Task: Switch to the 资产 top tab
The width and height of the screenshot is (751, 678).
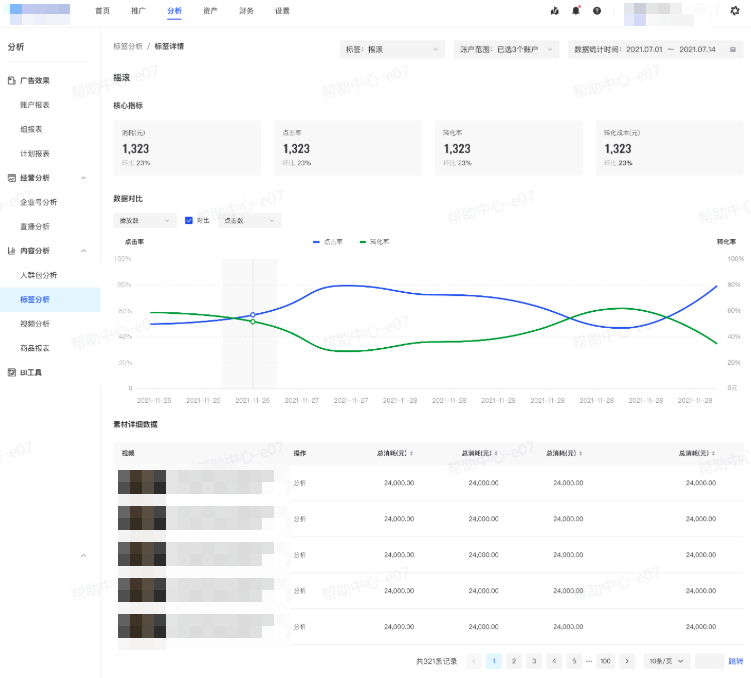Action: click(x=210, y=11)
